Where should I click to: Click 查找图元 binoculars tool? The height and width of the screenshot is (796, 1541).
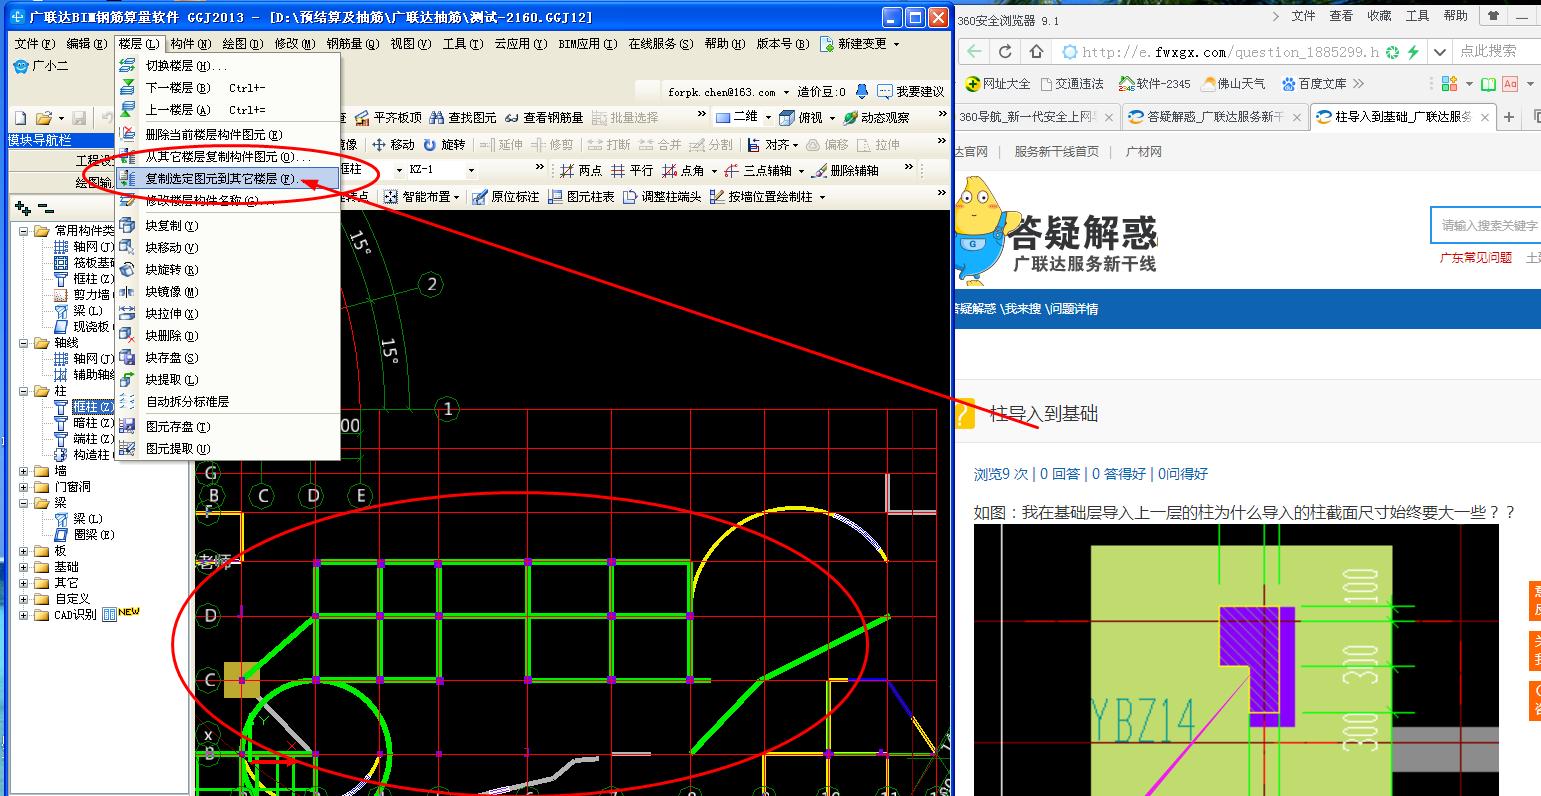point(463,118)
